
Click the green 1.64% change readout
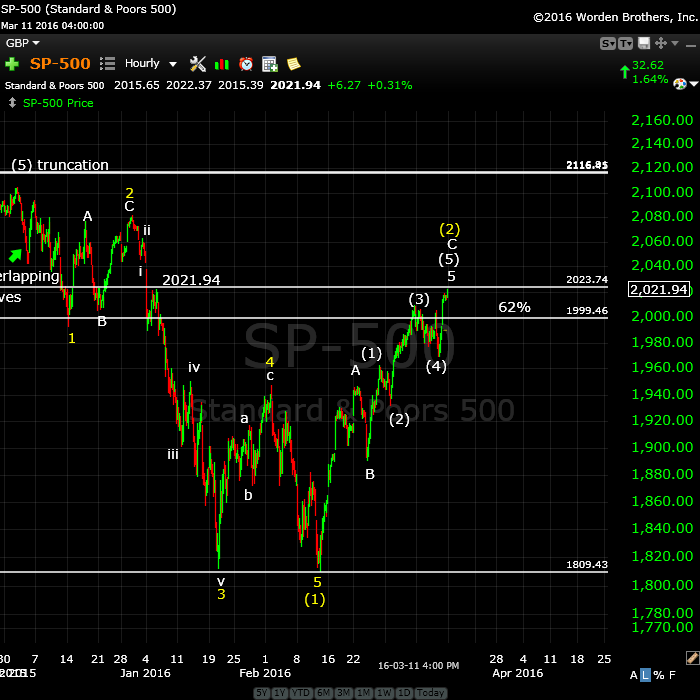pyautogui.click(x=650, y=79)
